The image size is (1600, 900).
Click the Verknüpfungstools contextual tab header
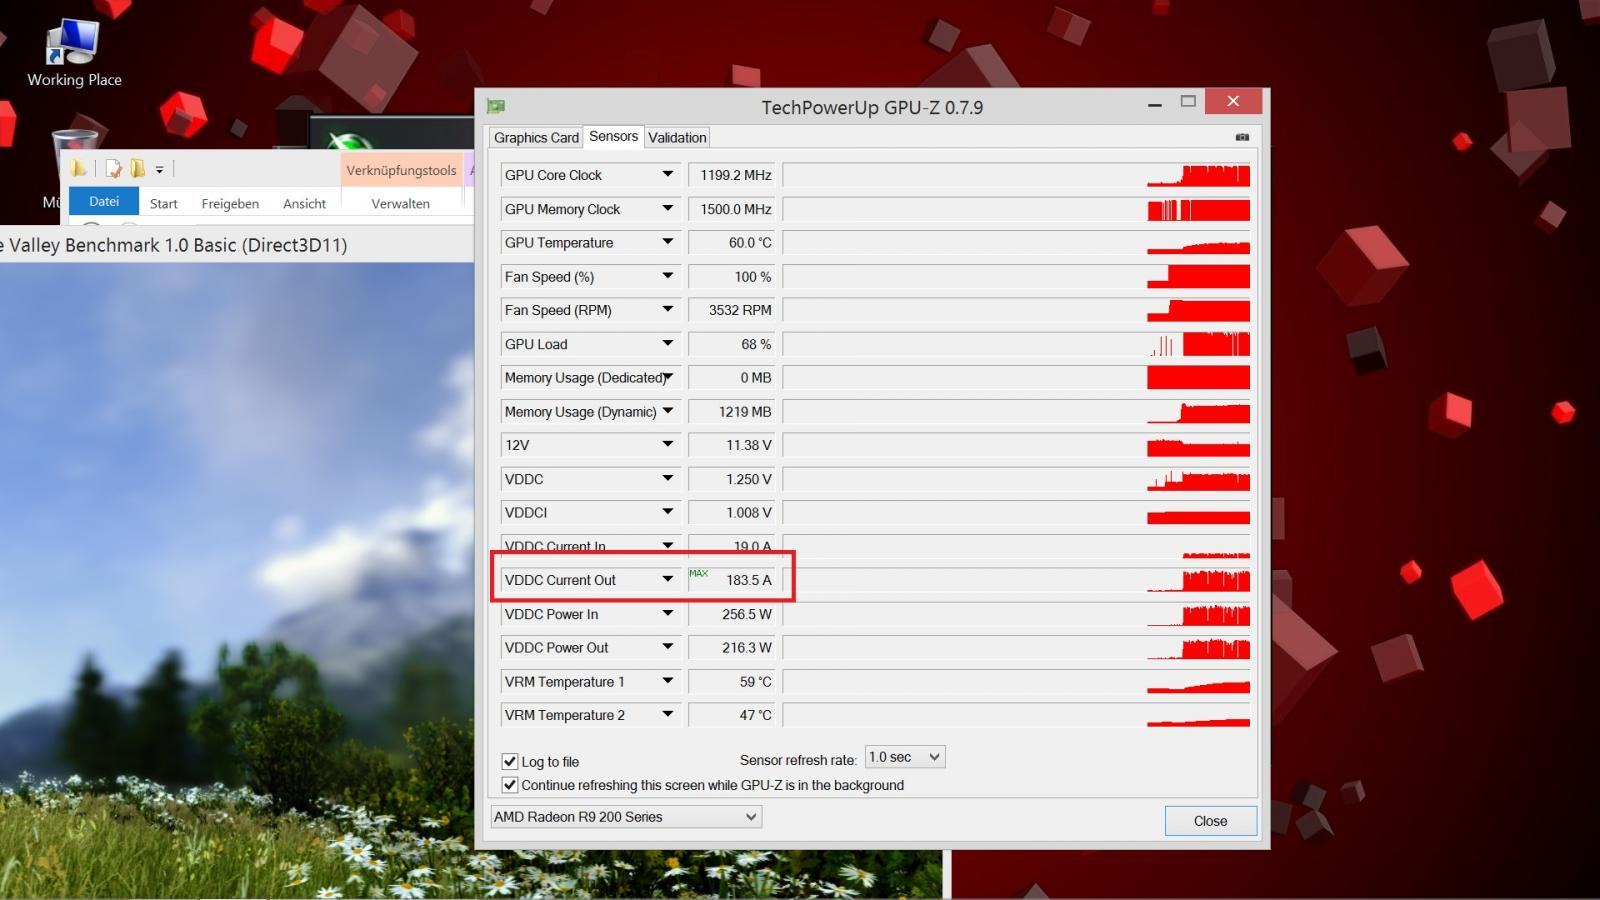point(401,170)
